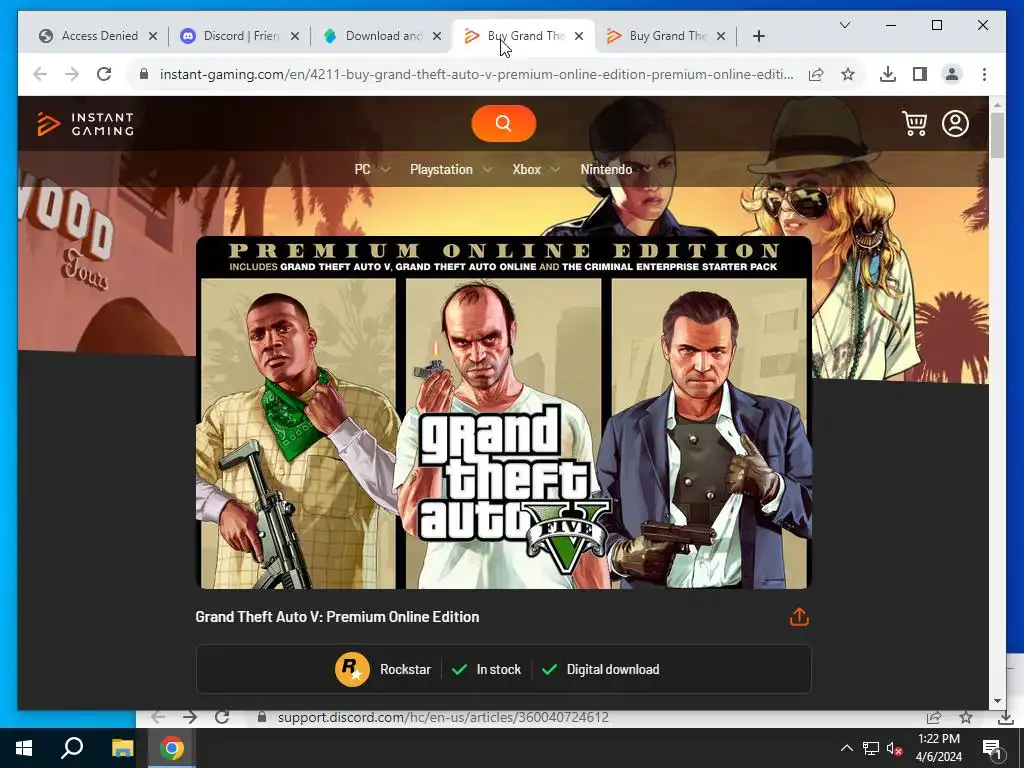Go back in front Chrome window
The width and height of the screenshot is (1024, 768).
click(40, 74)
